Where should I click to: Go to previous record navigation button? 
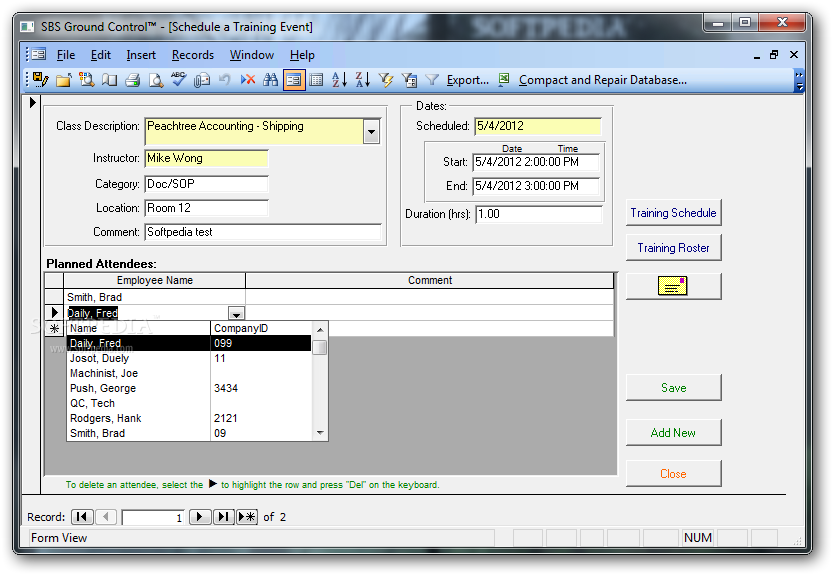click(106, 517)
